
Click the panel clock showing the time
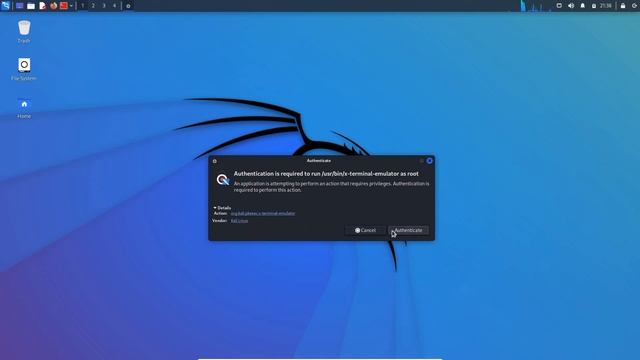click(606, 6)
